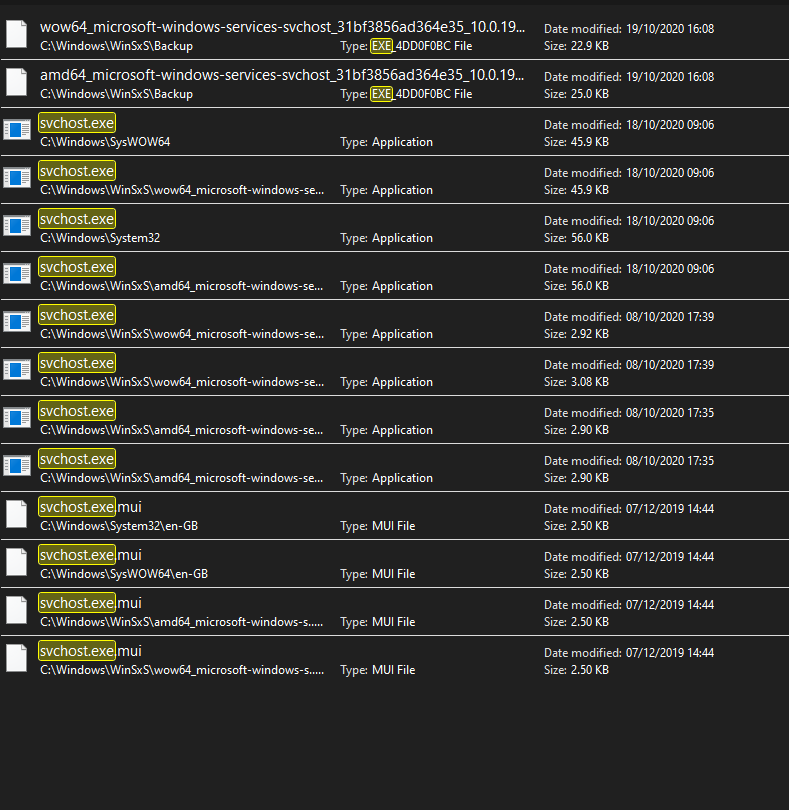Select svchost.exe.mui name in WinSxS amd64 folder

tap(90, 603)
